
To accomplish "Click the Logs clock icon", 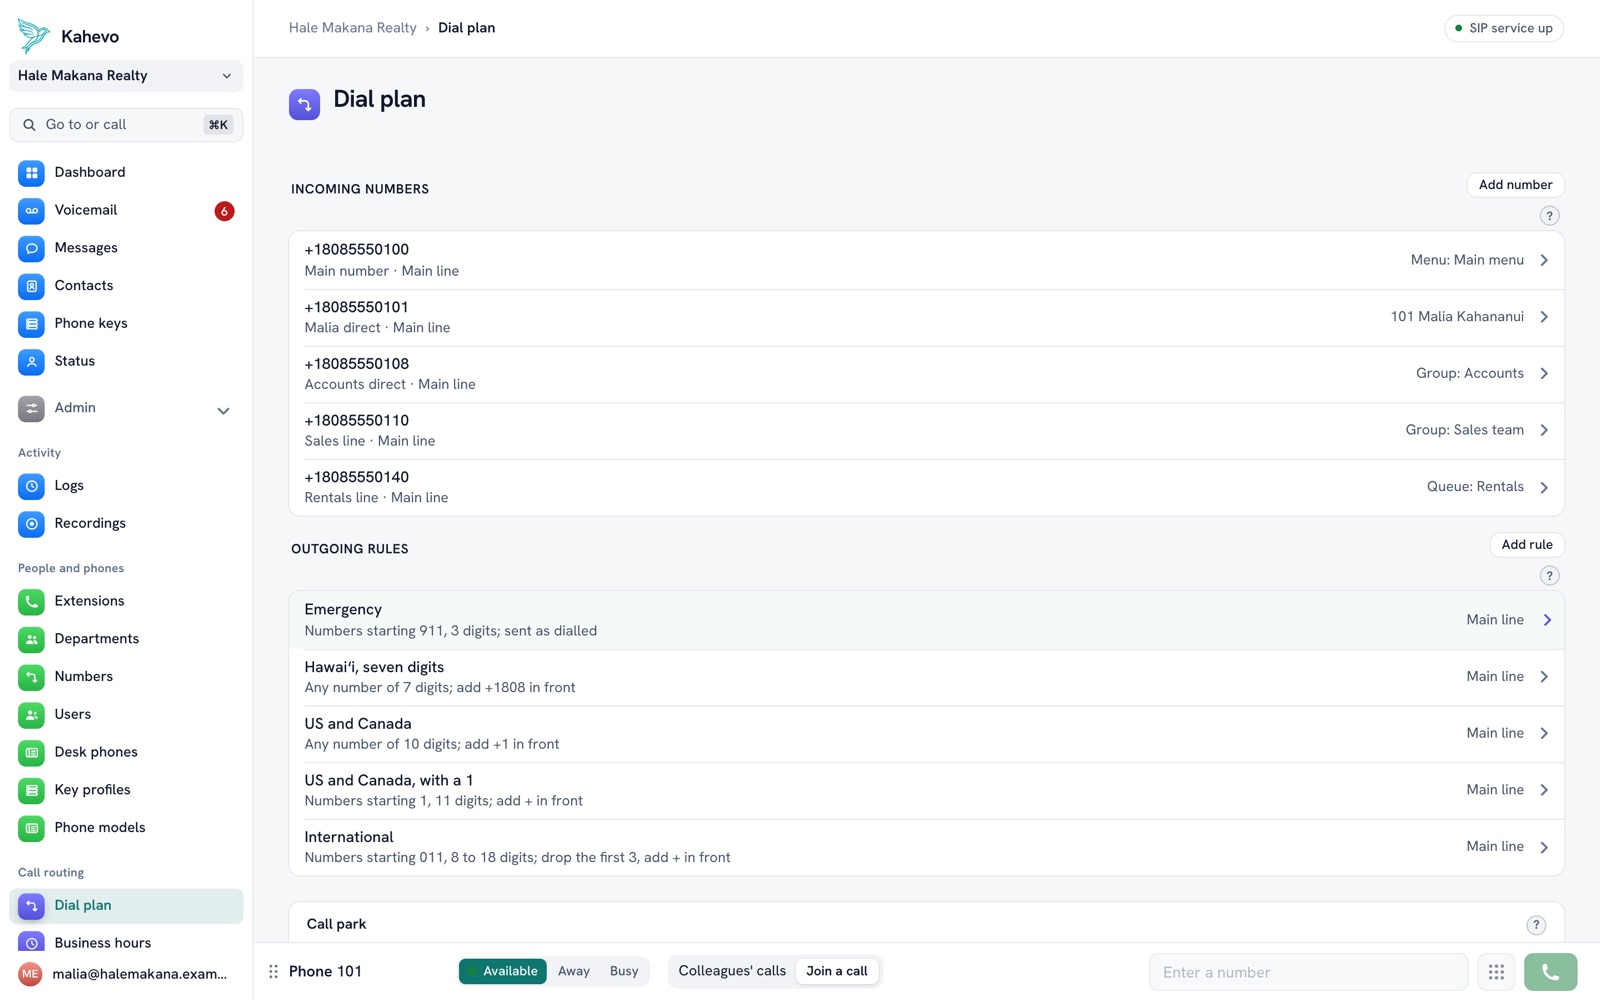I will [x=31, y=486].
